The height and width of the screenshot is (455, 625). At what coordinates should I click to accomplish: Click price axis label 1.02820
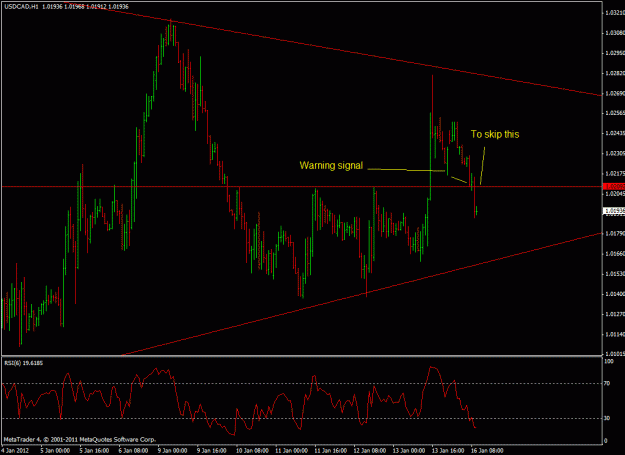[x=615, y=73]
